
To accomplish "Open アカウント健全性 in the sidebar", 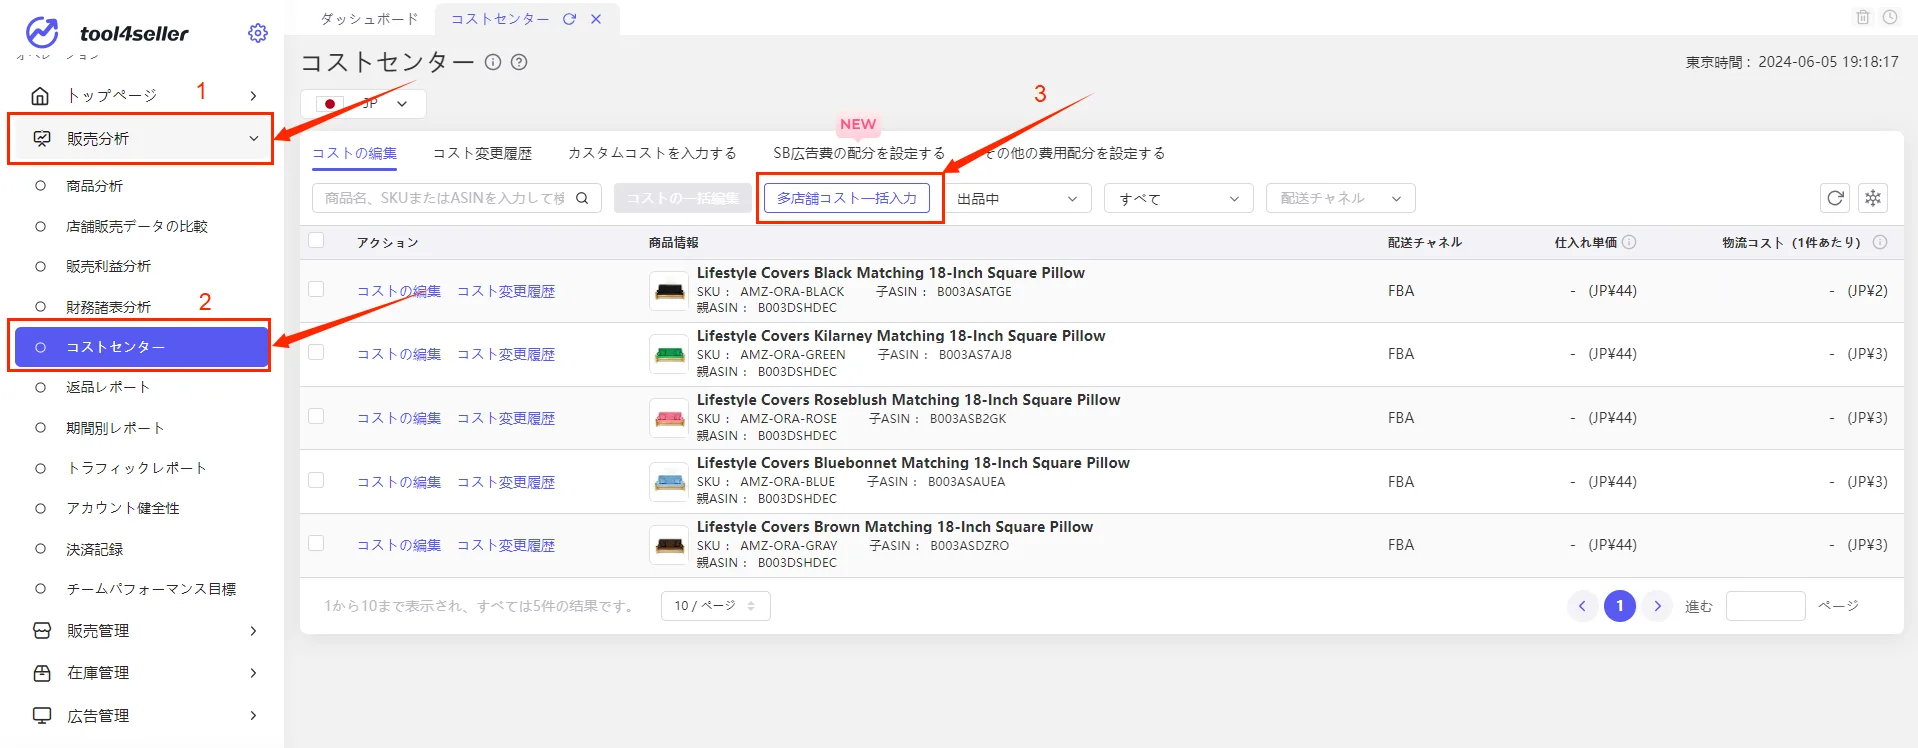I will coord(123,508).
